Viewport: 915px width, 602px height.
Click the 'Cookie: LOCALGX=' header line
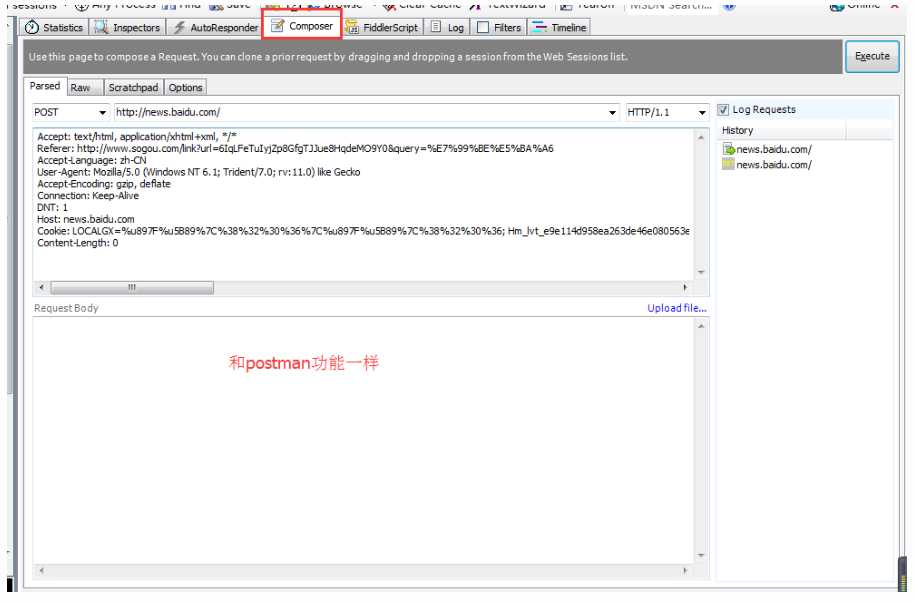click(363, 231)
